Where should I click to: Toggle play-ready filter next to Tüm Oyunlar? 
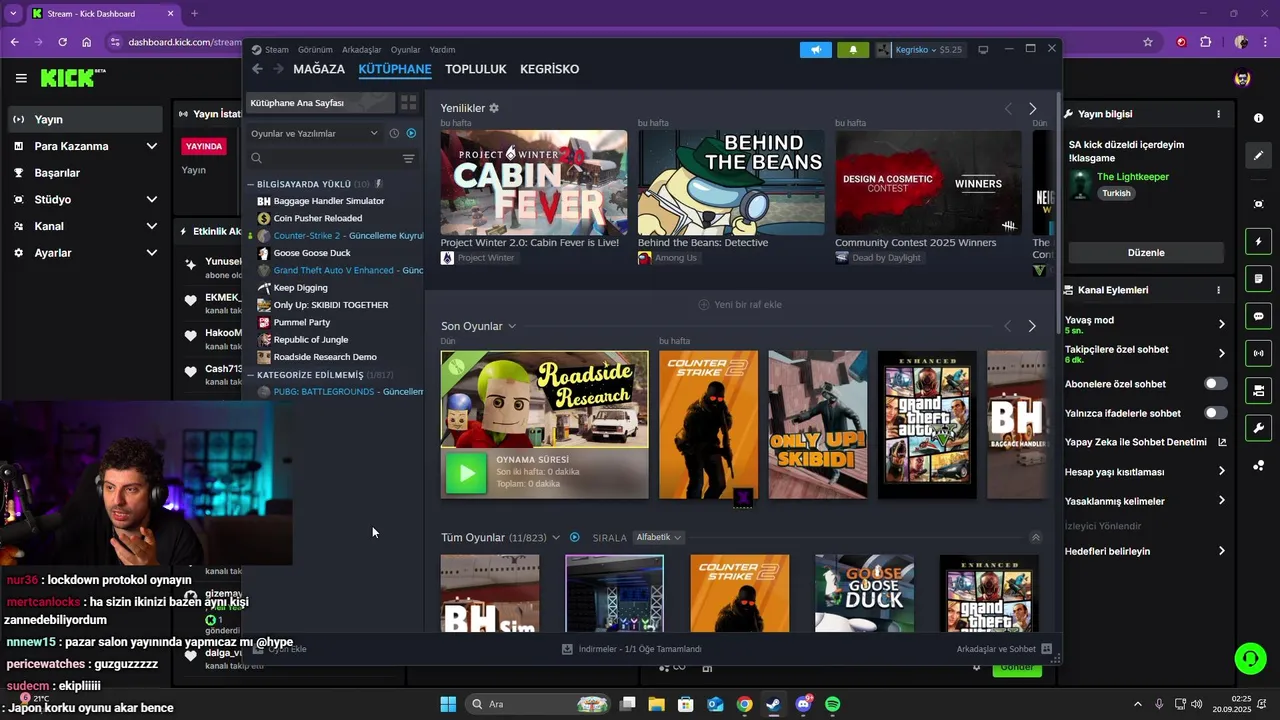(x=574, y=537)
